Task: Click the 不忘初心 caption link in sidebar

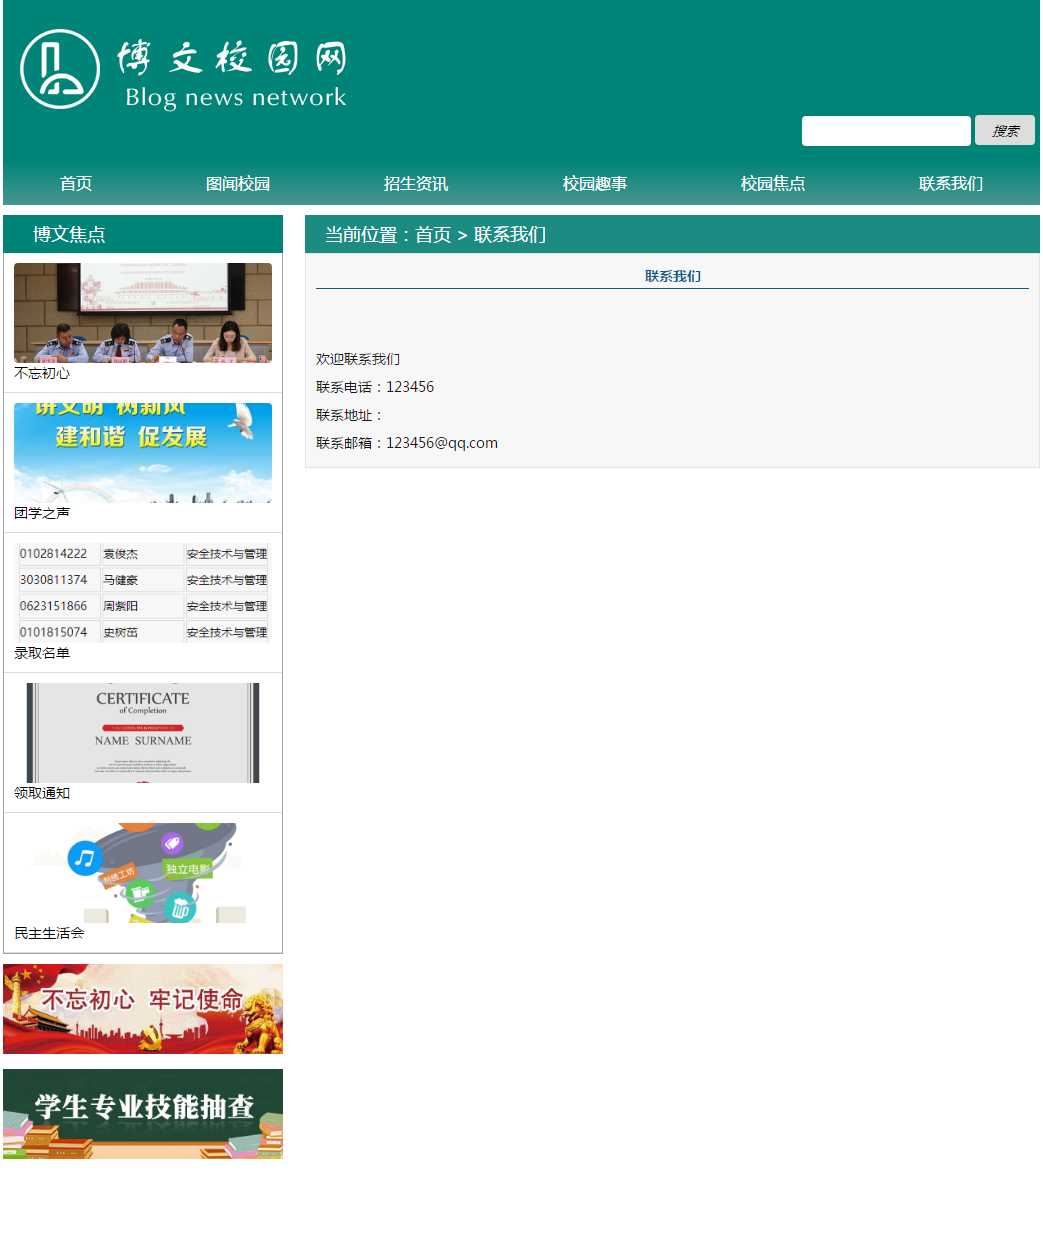Action: [42, 373]
